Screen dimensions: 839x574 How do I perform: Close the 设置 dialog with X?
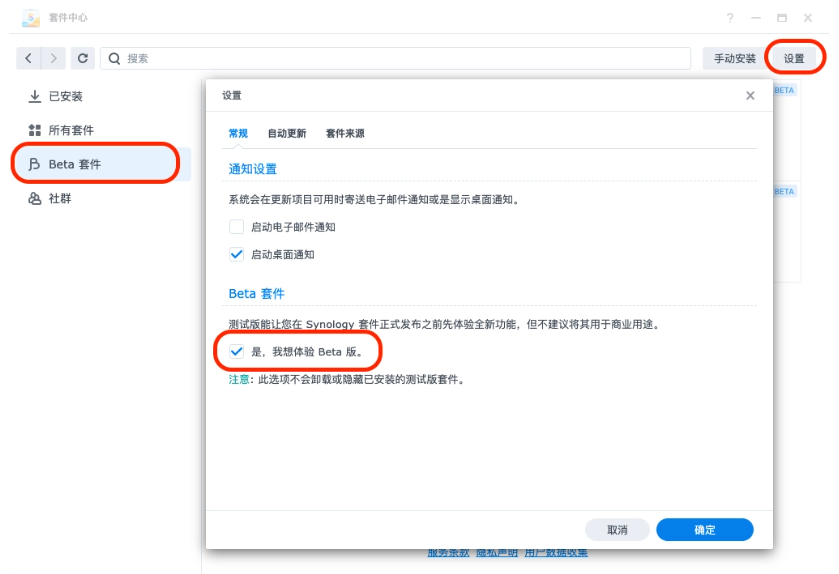750,96
